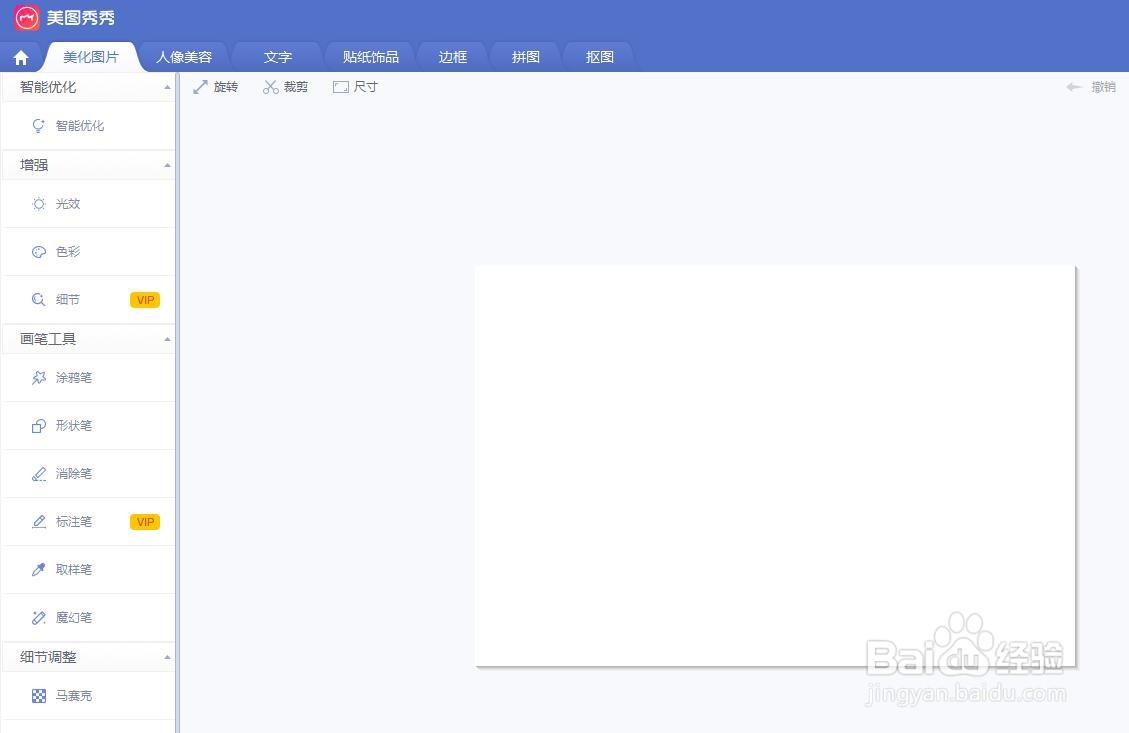Image resolution: width=1129 pixels, height=733 pixels.
Task: Collapse the 画笔工具 section
Action: tap(166, 338)
